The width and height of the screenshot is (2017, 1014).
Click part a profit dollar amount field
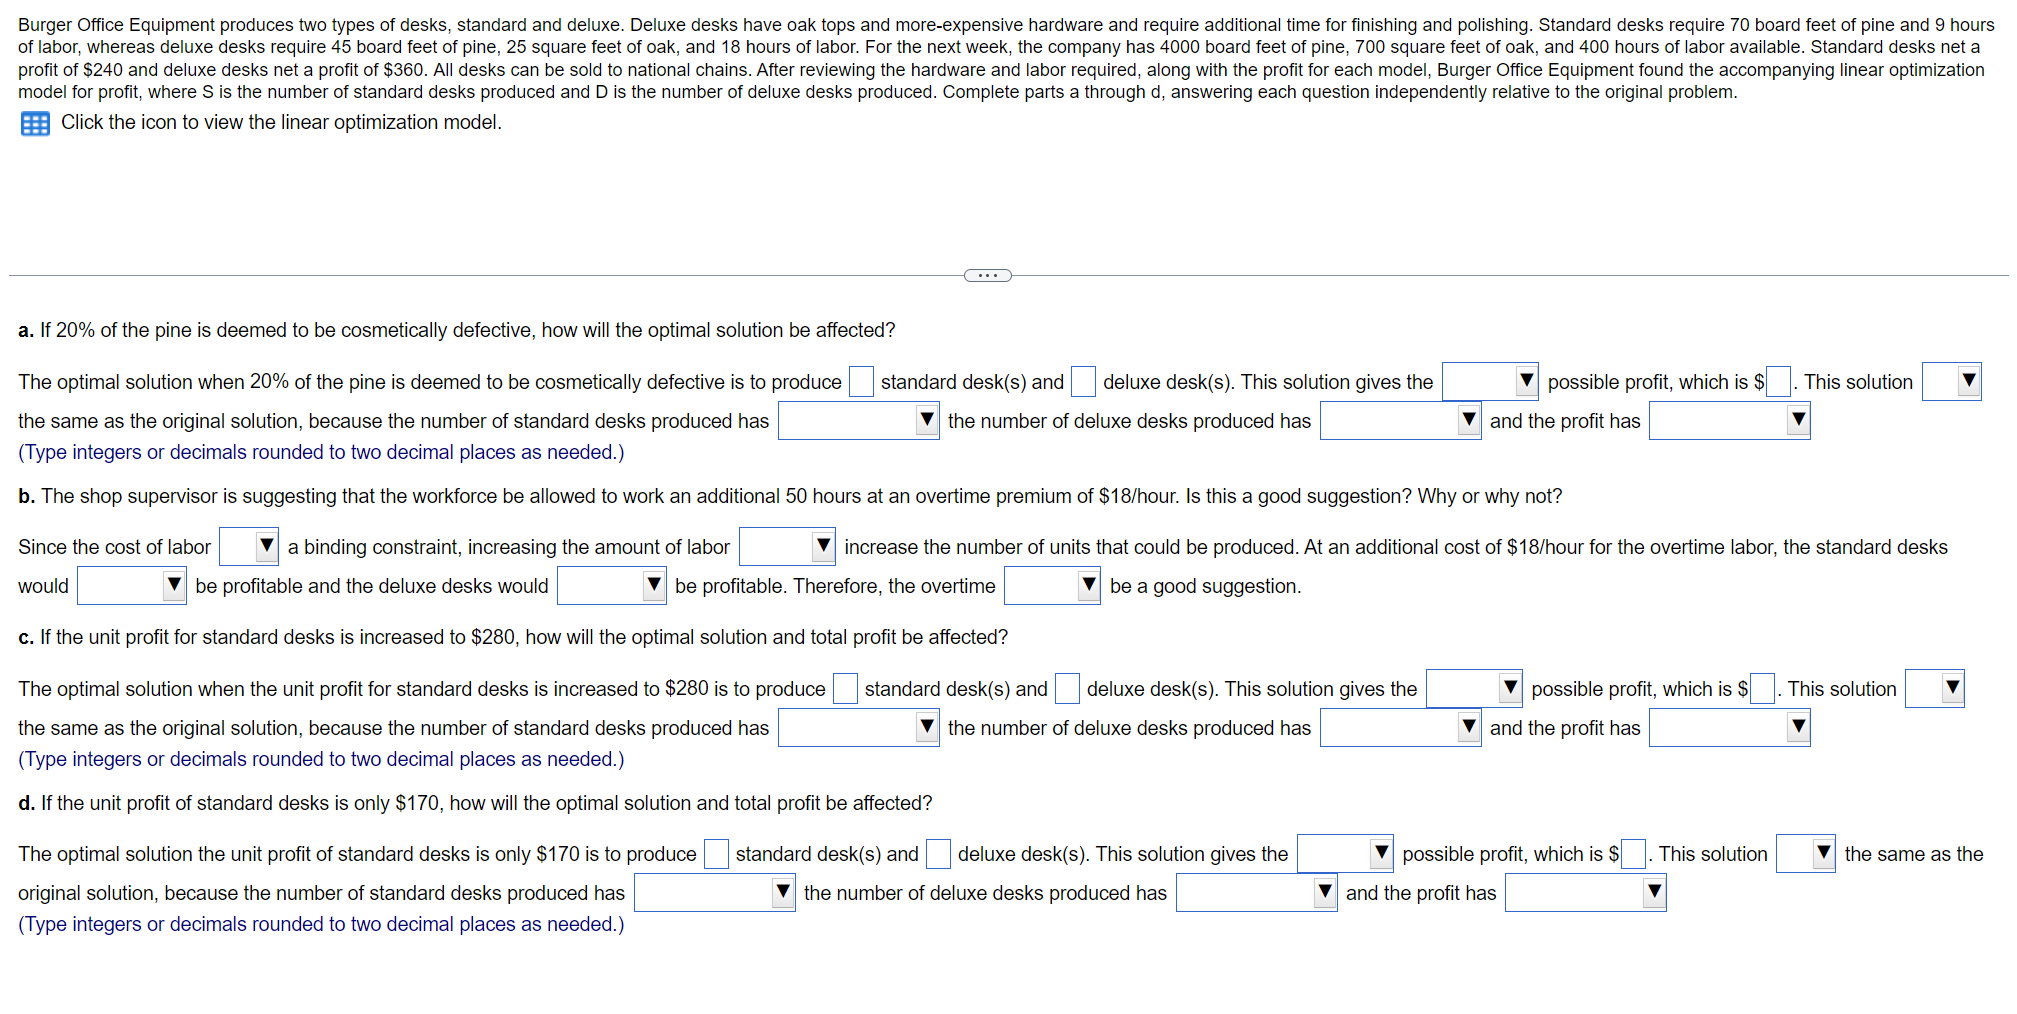(1778, 382)
